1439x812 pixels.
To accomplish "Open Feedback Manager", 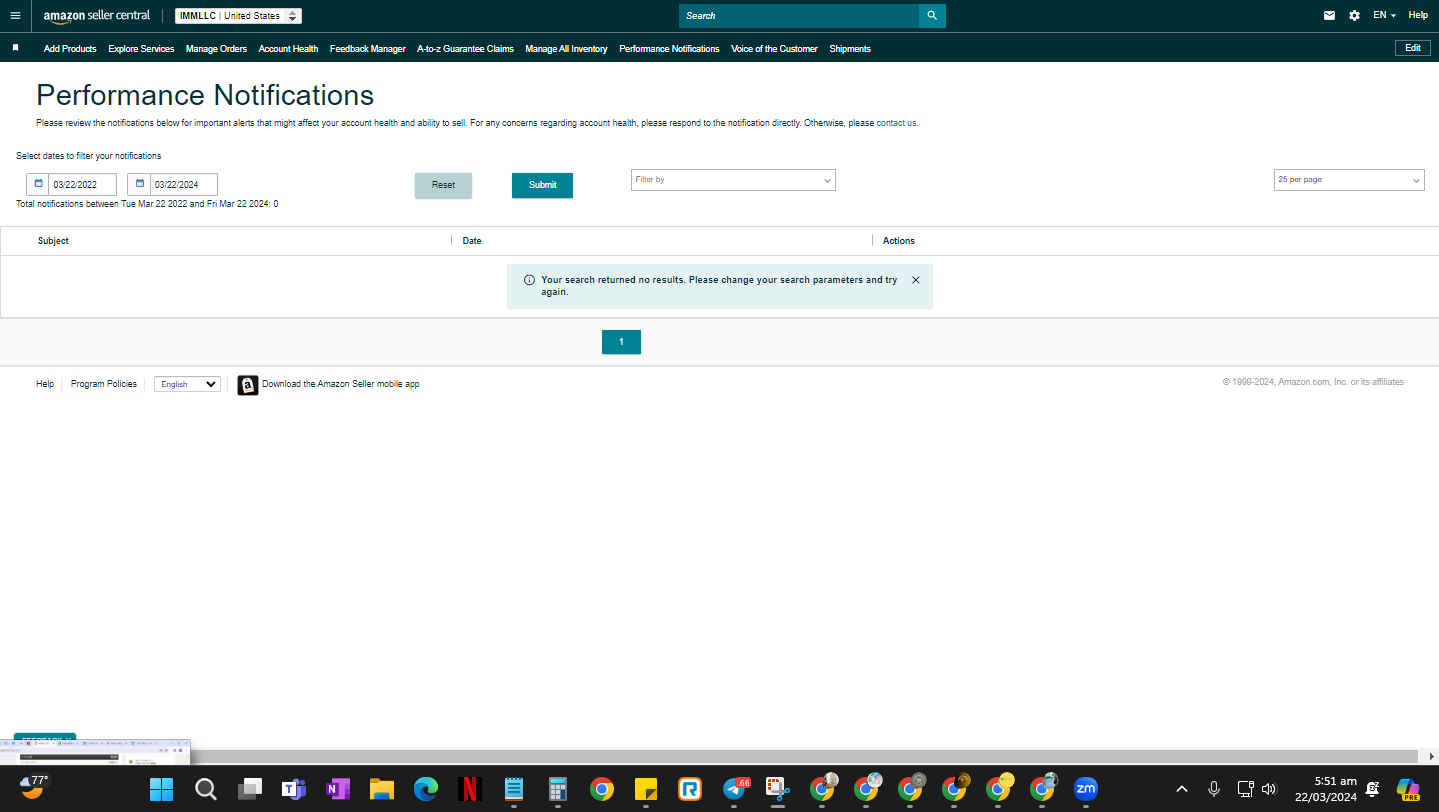I will 368,49.
